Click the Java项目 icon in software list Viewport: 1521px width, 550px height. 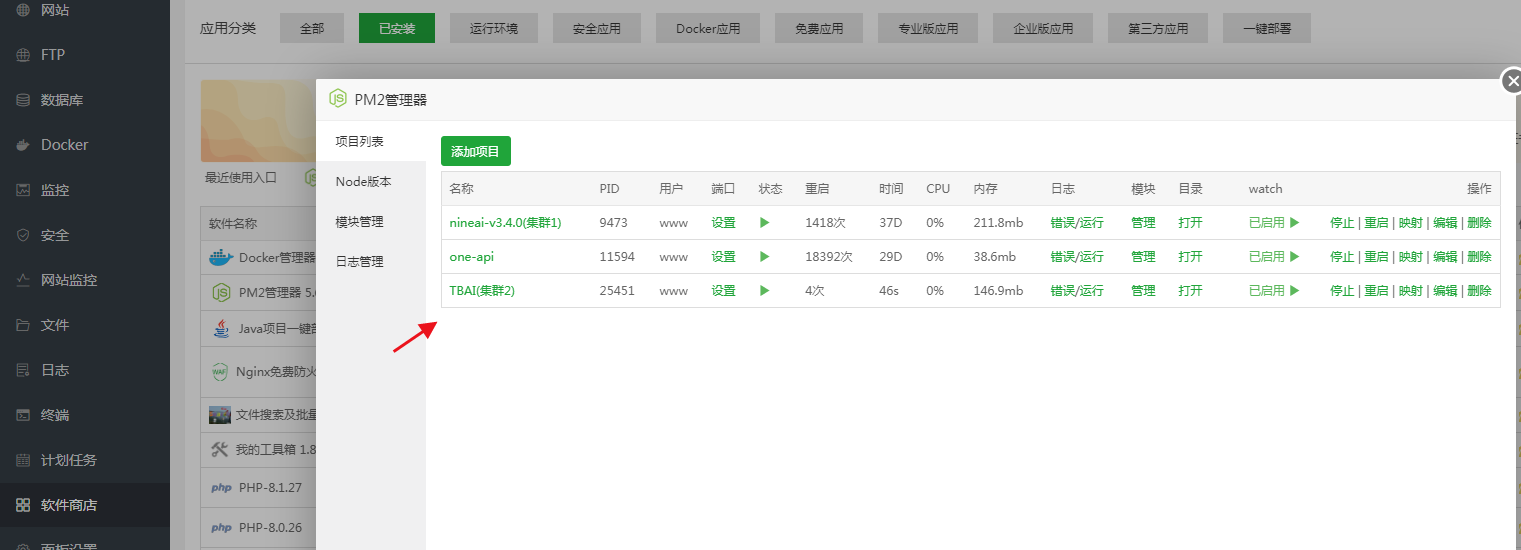(x=221, y=328)
